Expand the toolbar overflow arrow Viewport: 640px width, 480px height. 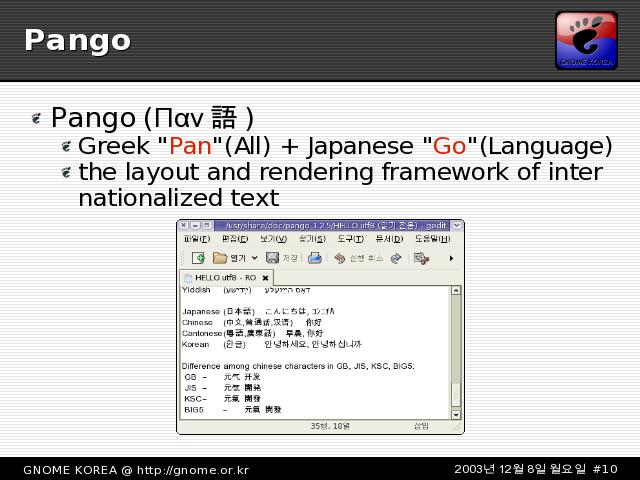pos(450,258)
